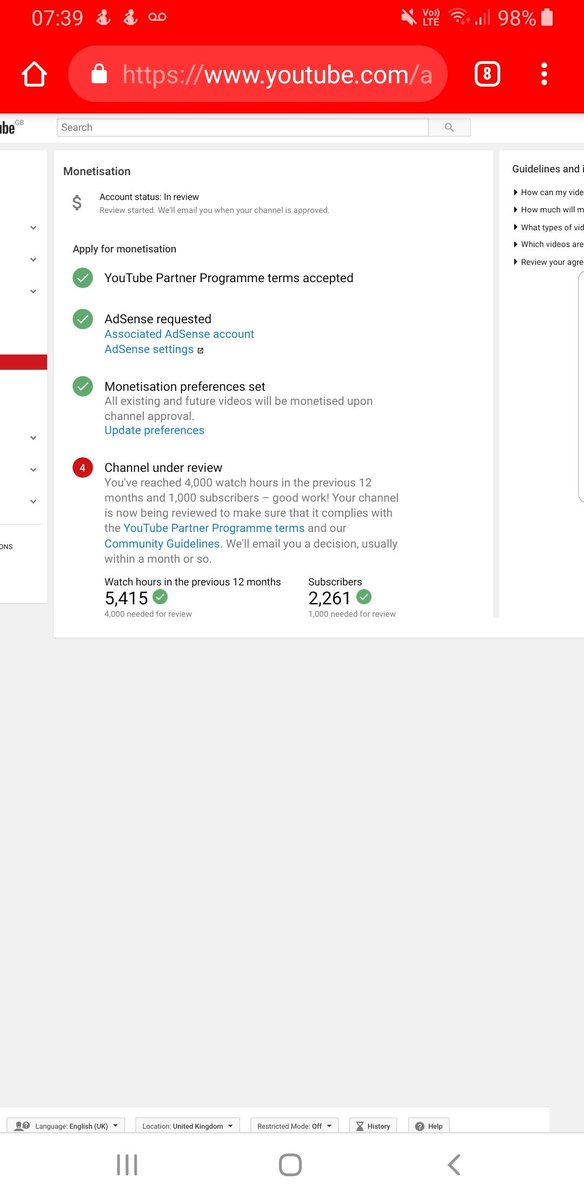Click green checkmark next to AdSense requested
The image size is (584, 1200).
[x=83, y=319]
